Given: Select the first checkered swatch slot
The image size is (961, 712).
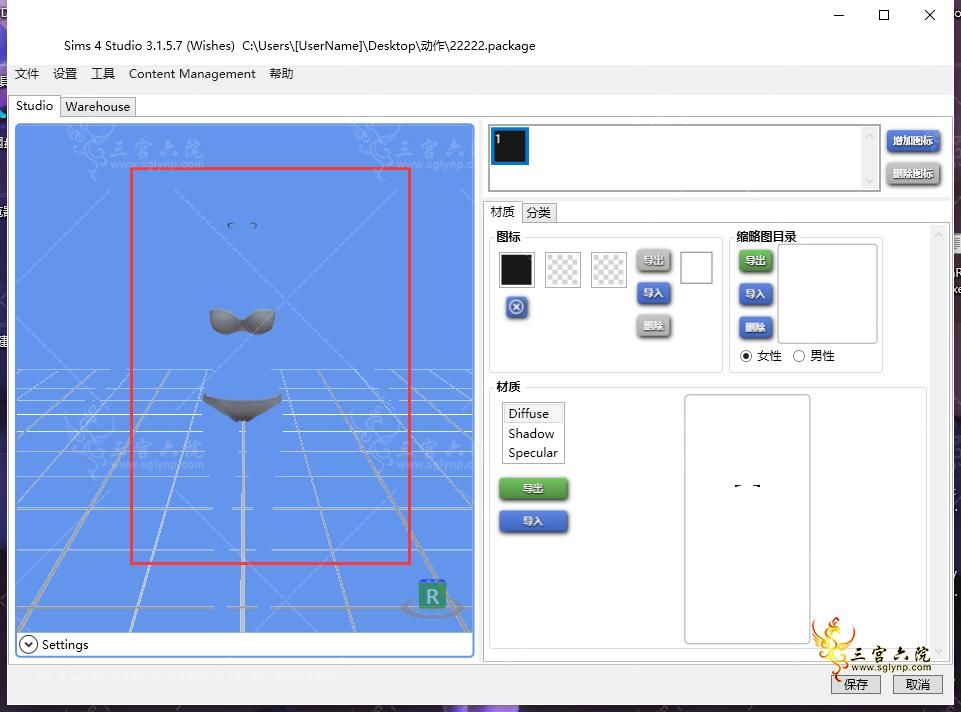Looking at the screenshot, I should pos(563,270).
